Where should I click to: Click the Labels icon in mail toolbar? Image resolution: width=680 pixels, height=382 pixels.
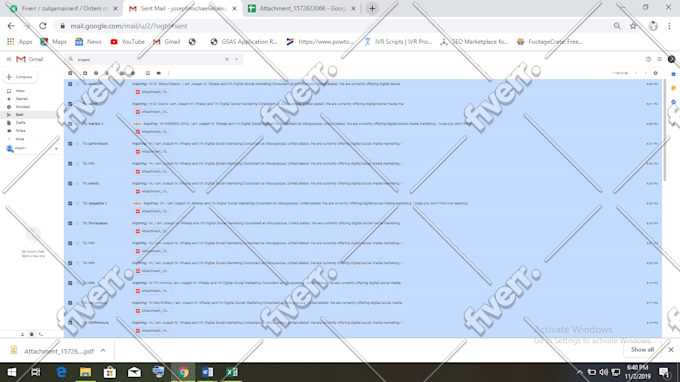click(158, 73)
